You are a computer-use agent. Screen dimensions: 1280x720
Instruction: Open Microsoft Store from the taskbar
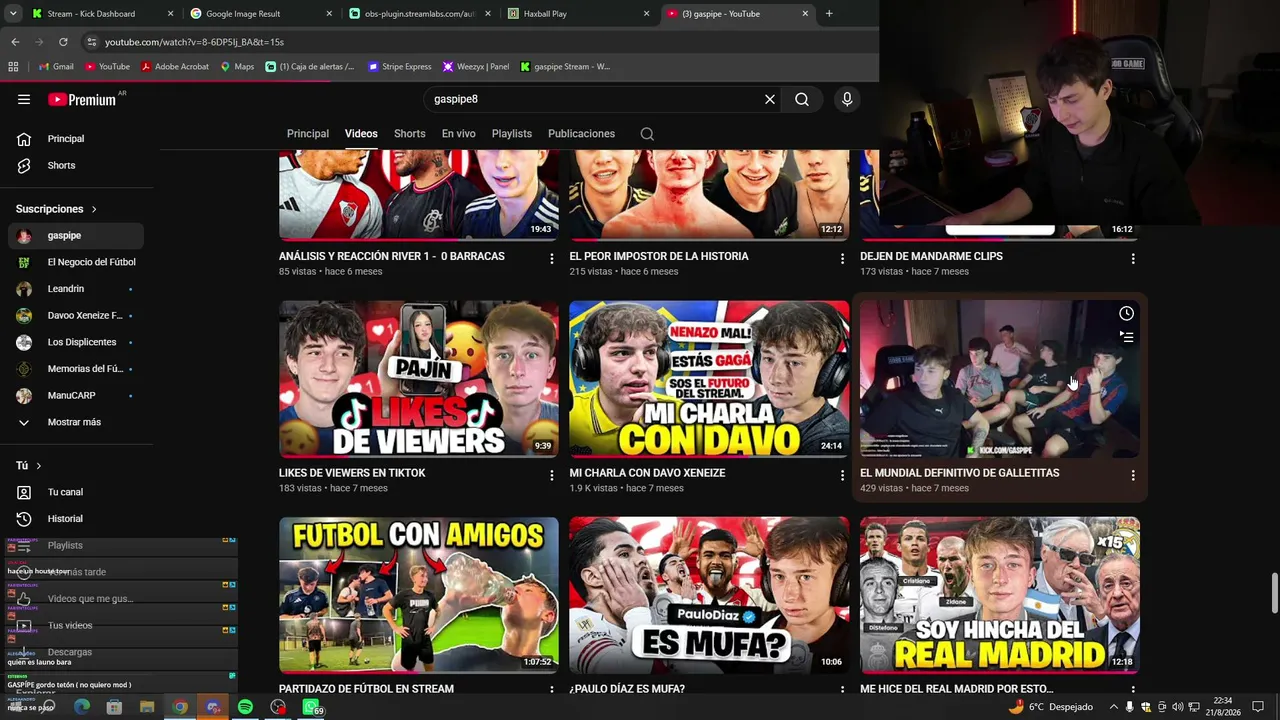(x=114, y=707)
